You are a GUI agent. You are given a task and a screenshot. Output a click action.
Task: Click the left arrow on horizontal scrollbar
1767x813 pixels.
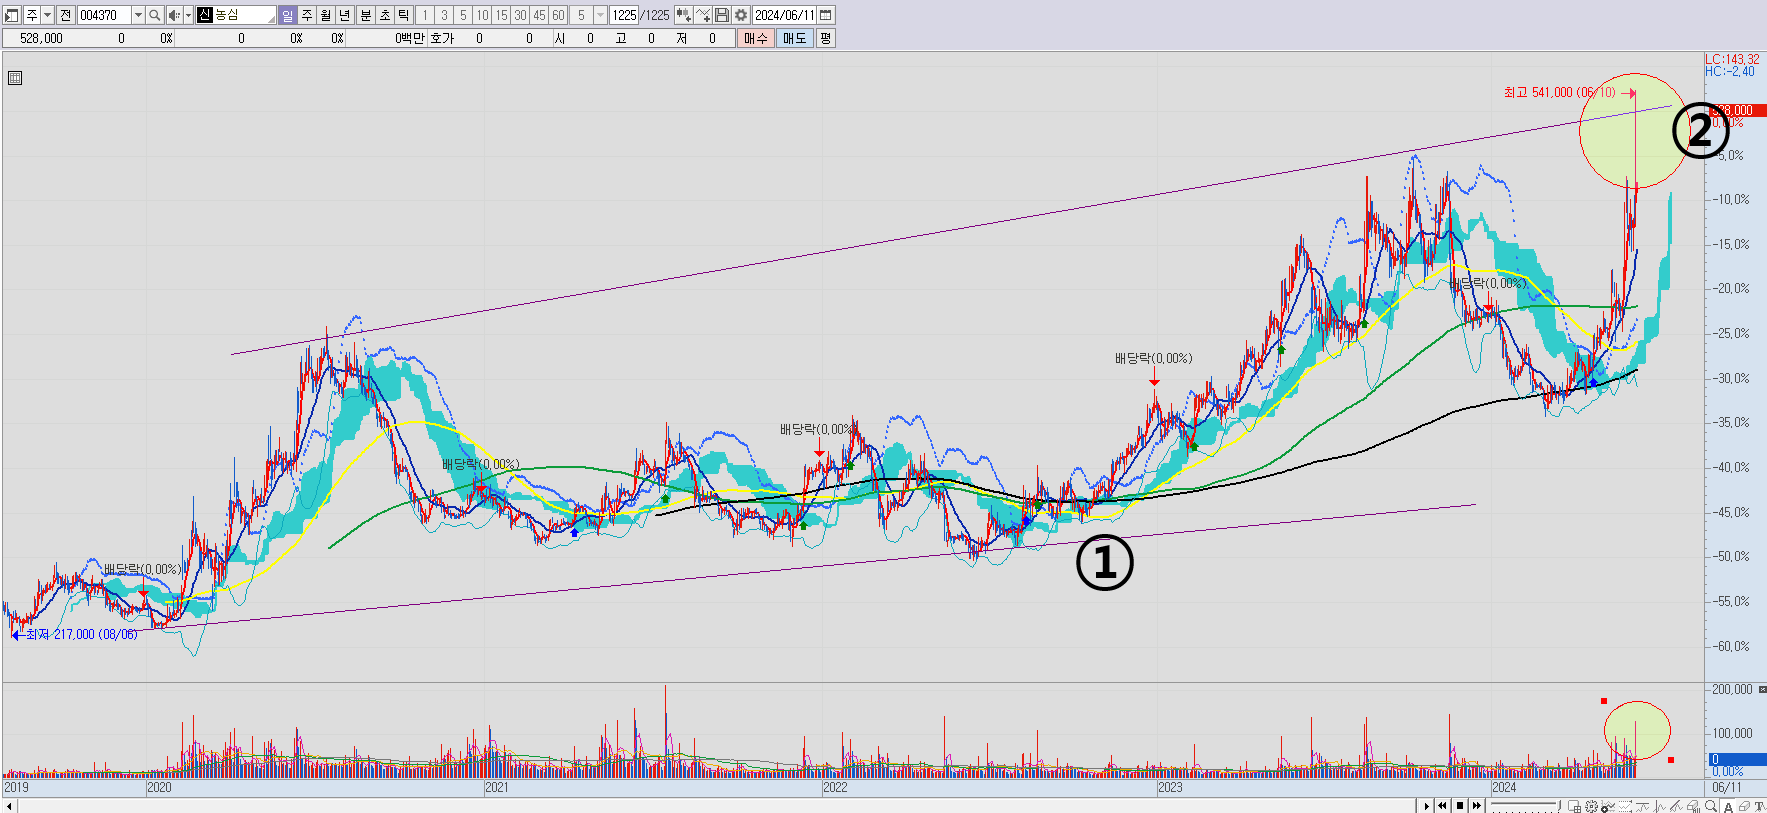click(x=9, y=805)
